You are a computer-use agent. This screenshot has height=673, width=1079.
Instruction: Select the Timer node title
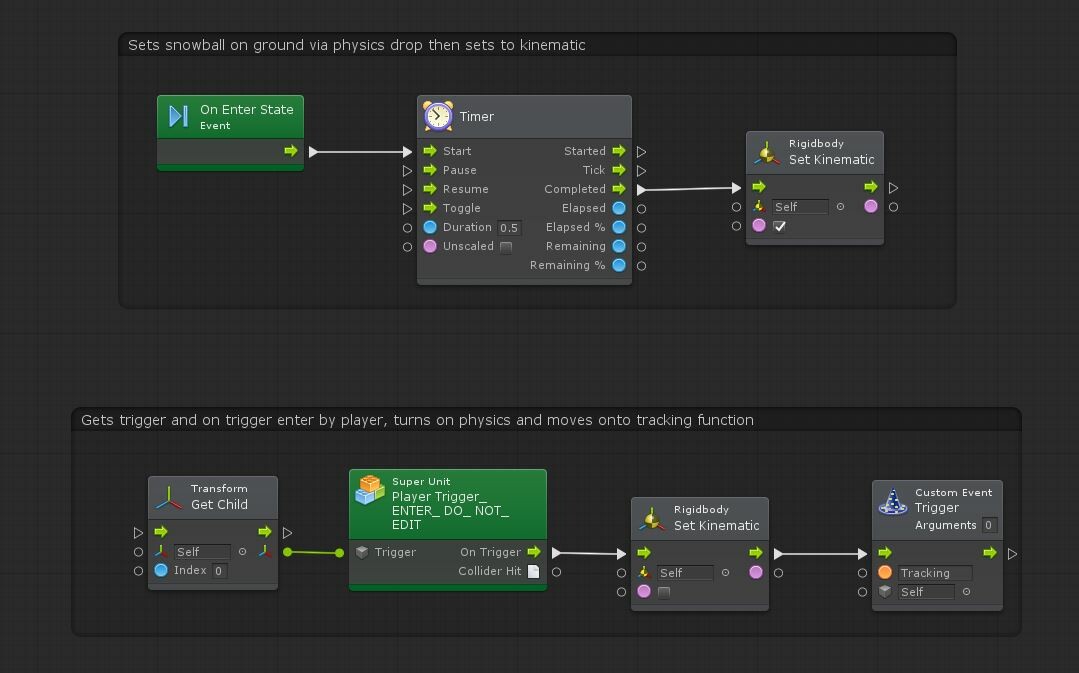477,116
